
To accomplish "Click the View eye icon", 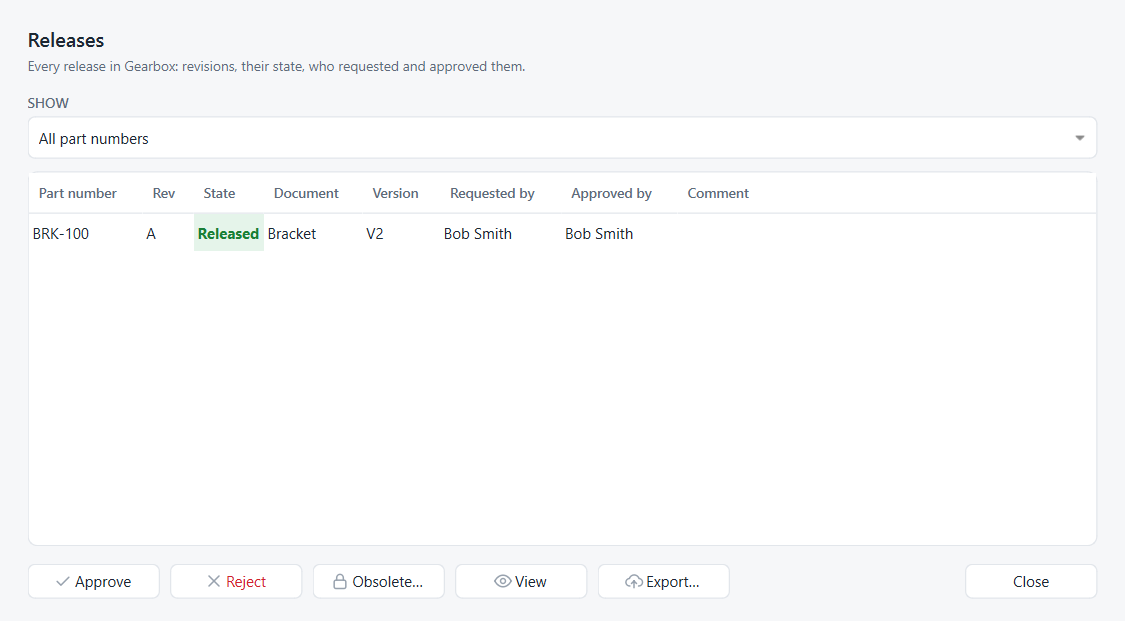I will click(502, 582).
